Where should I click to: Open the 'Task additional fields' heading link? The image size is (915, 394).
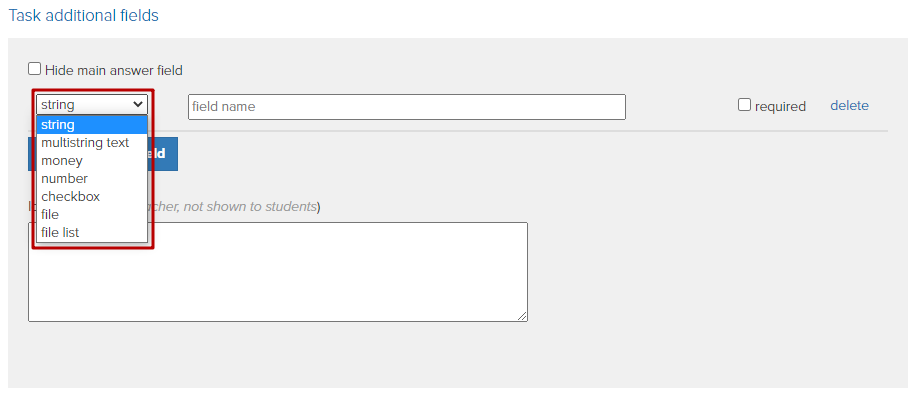pos(83,15)
